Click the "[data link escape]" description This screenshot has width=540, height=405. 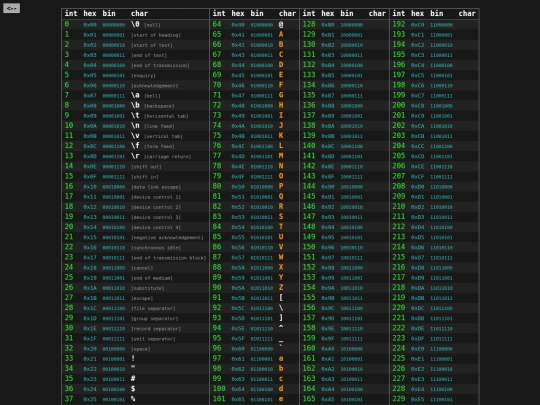coord(156,187)
